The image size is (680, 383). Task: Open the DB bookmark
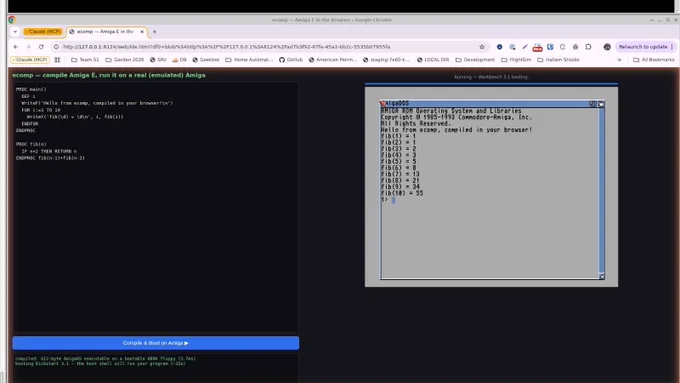(x=180, y=60)
